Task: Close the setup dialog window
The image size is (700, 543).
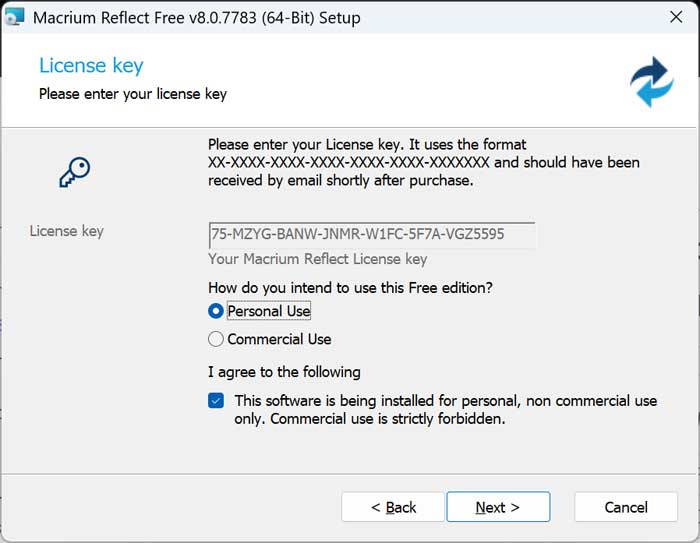Action: pos(676,17)
